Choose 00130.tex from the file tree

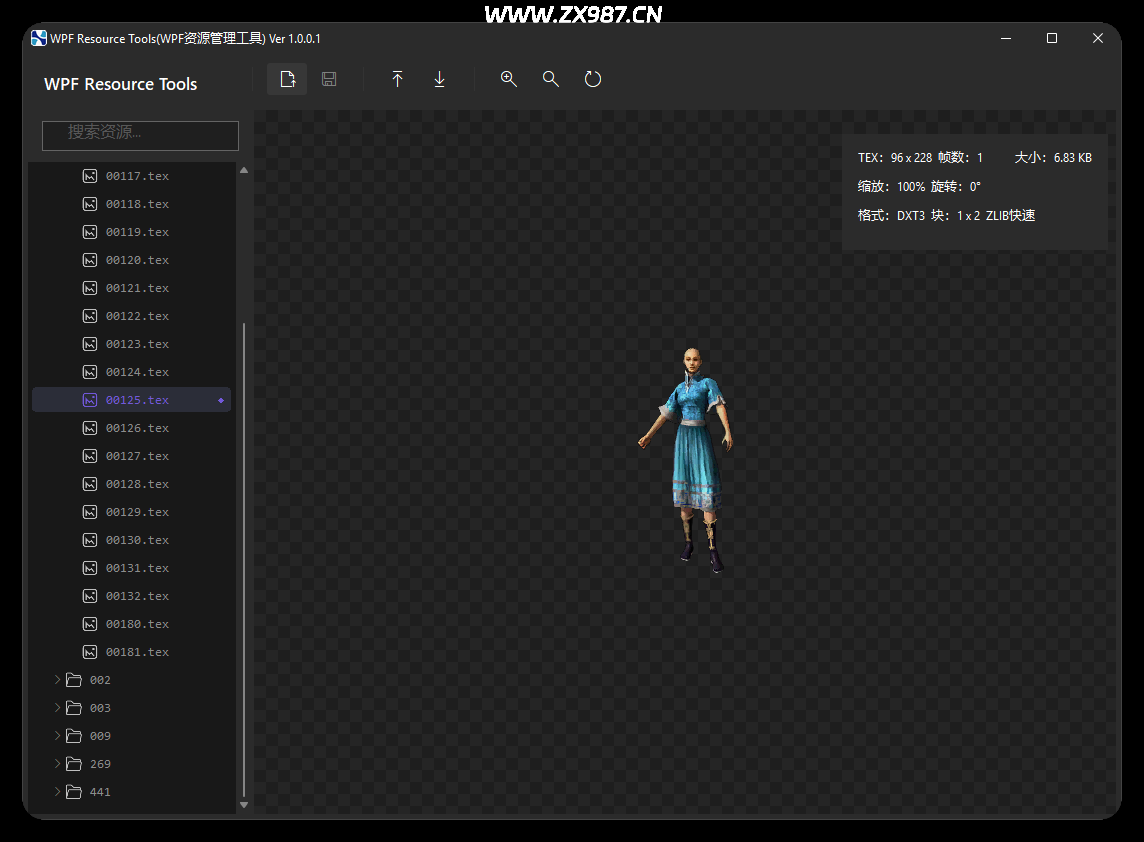(137, 540)
